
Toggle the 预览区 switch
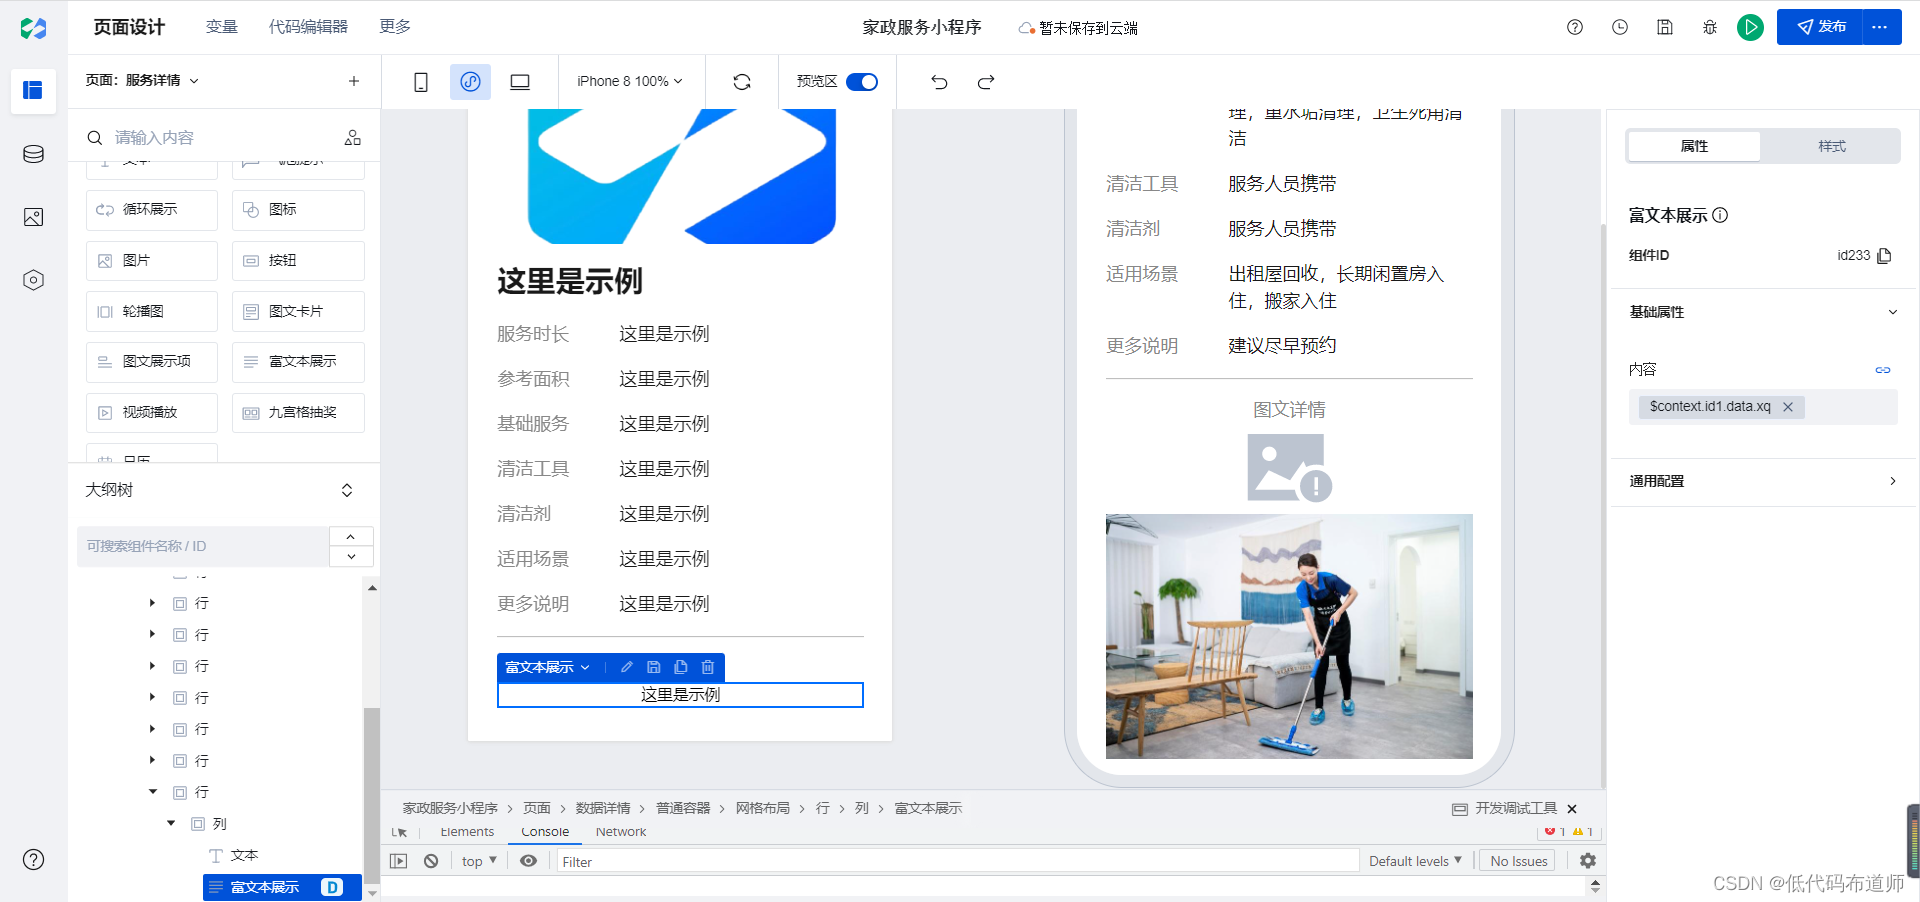[x=862, y=82]
